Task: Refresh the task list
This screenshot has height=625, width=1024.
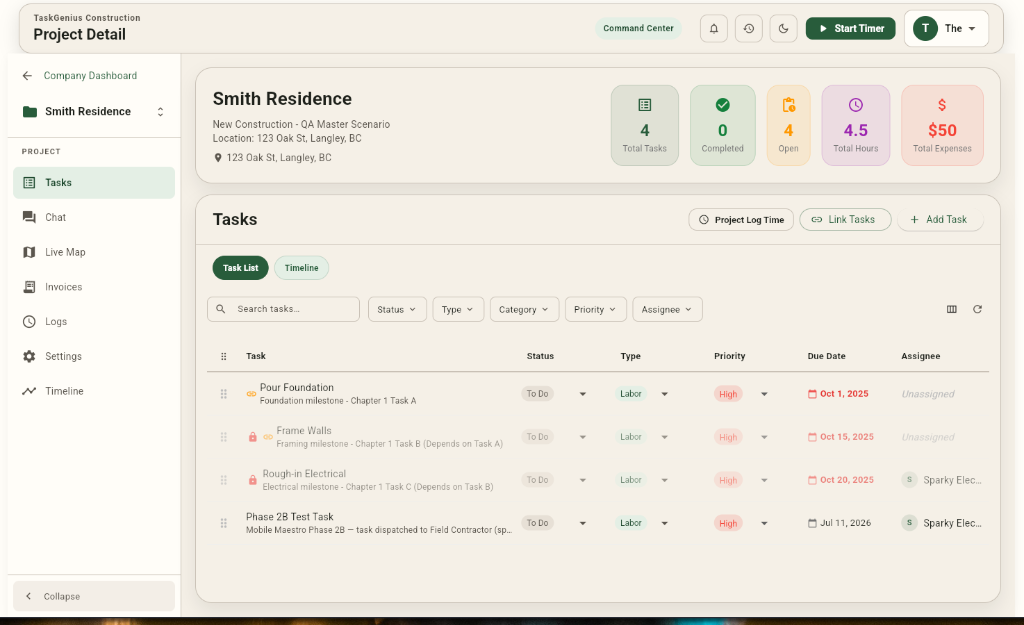Action: [x=977, y=310]
